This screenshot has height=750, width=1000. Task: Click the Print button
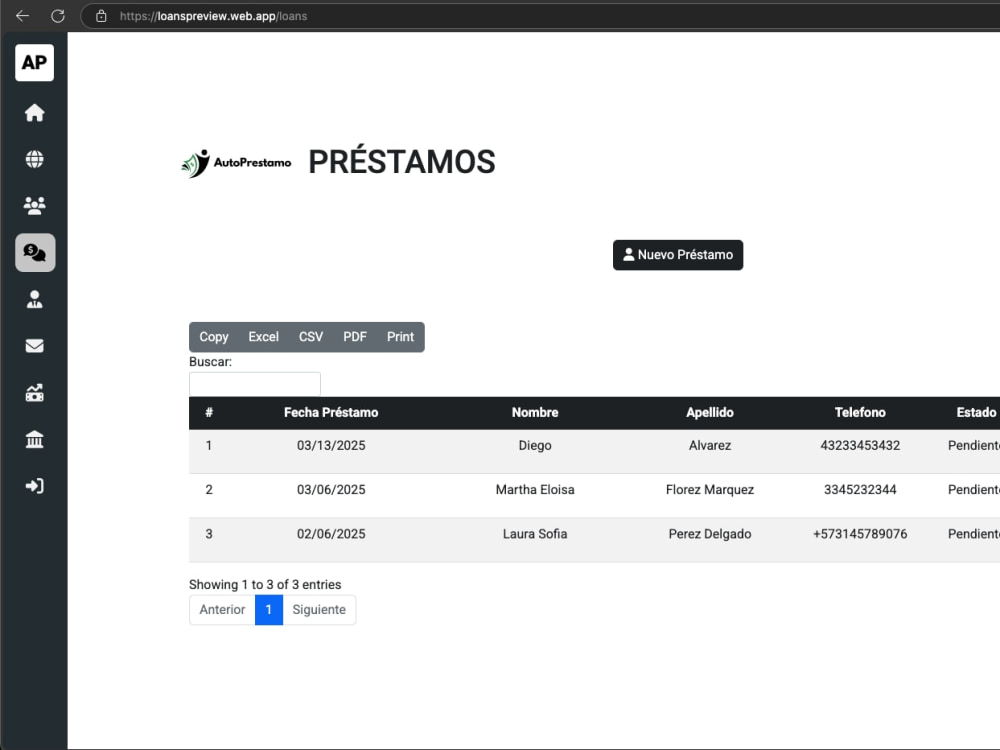[x=401, y=337]
